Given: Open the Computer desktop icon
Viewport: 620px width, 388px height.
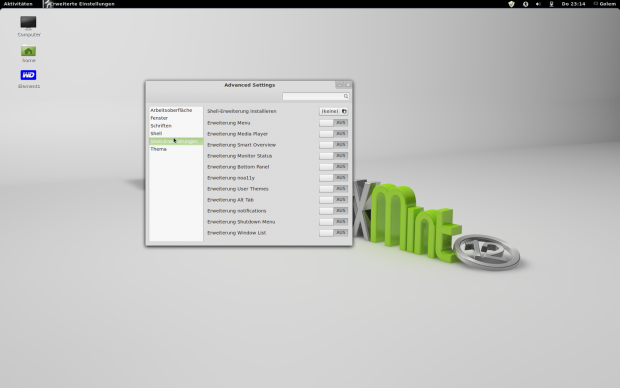Looking at the screenshot, I should point(28,23).
